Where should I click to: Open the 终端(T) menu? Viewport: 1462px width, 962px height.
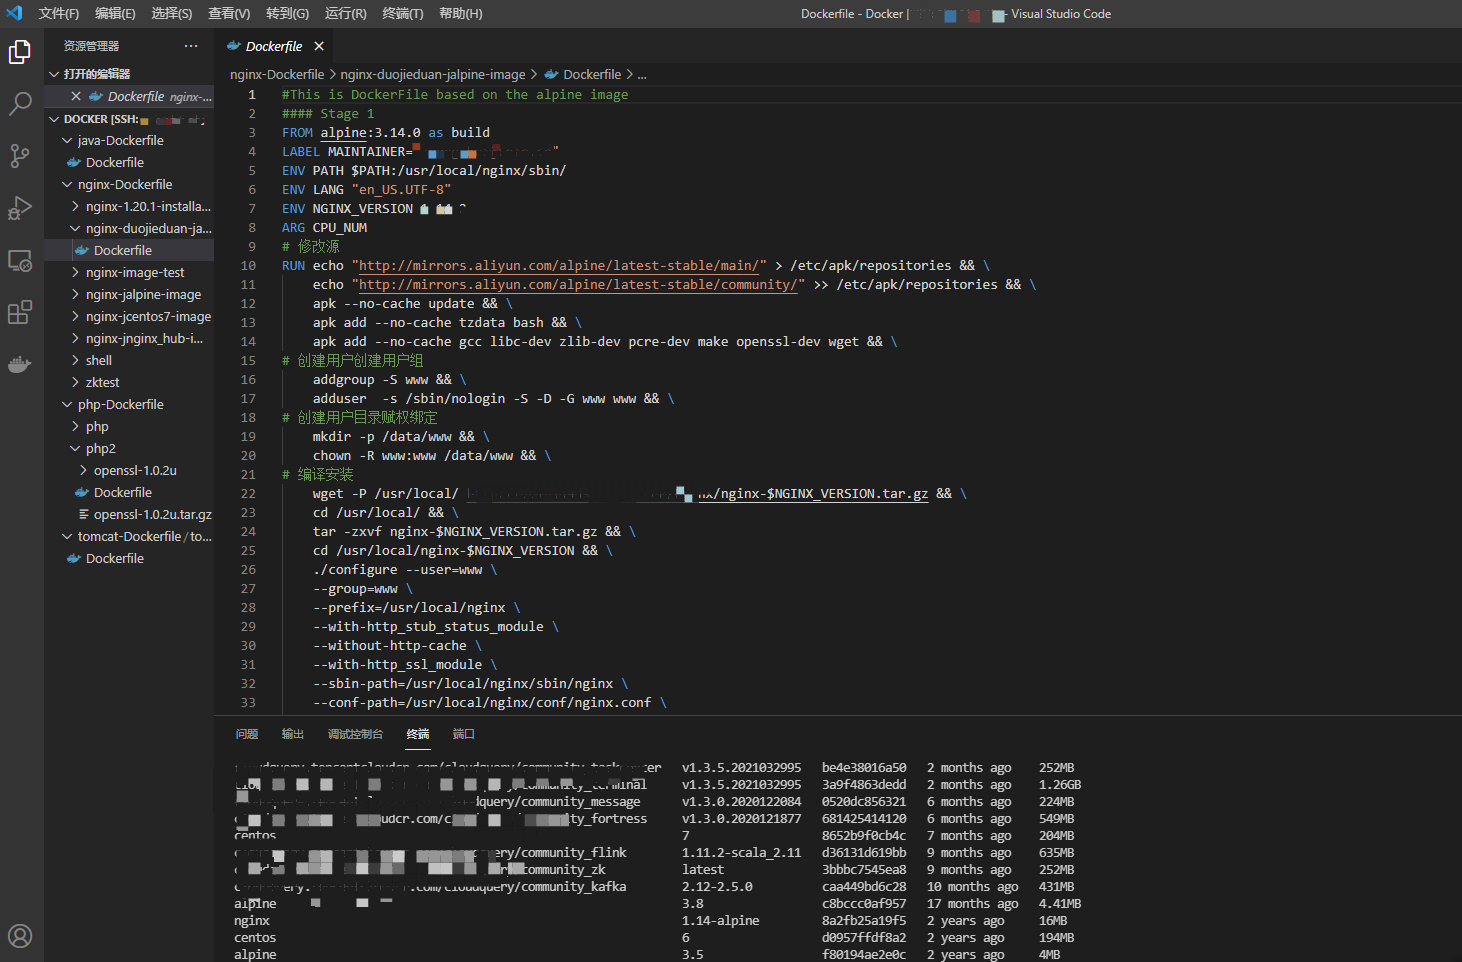pos(402,14)
